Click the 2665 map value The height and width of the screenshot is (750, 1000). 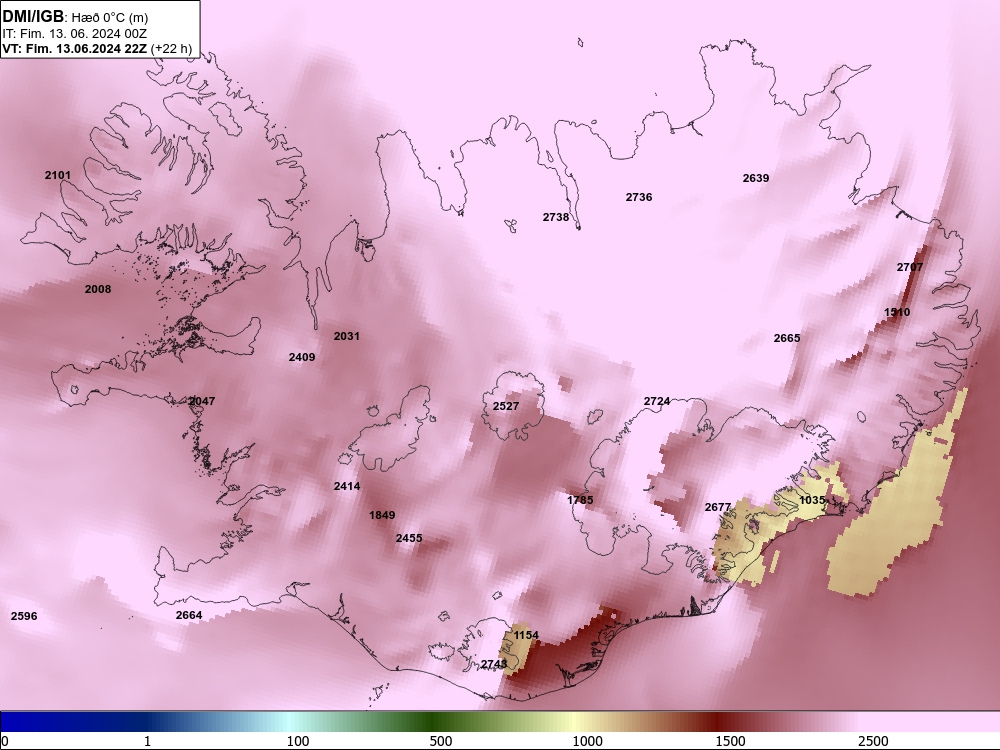coord(787,338)
